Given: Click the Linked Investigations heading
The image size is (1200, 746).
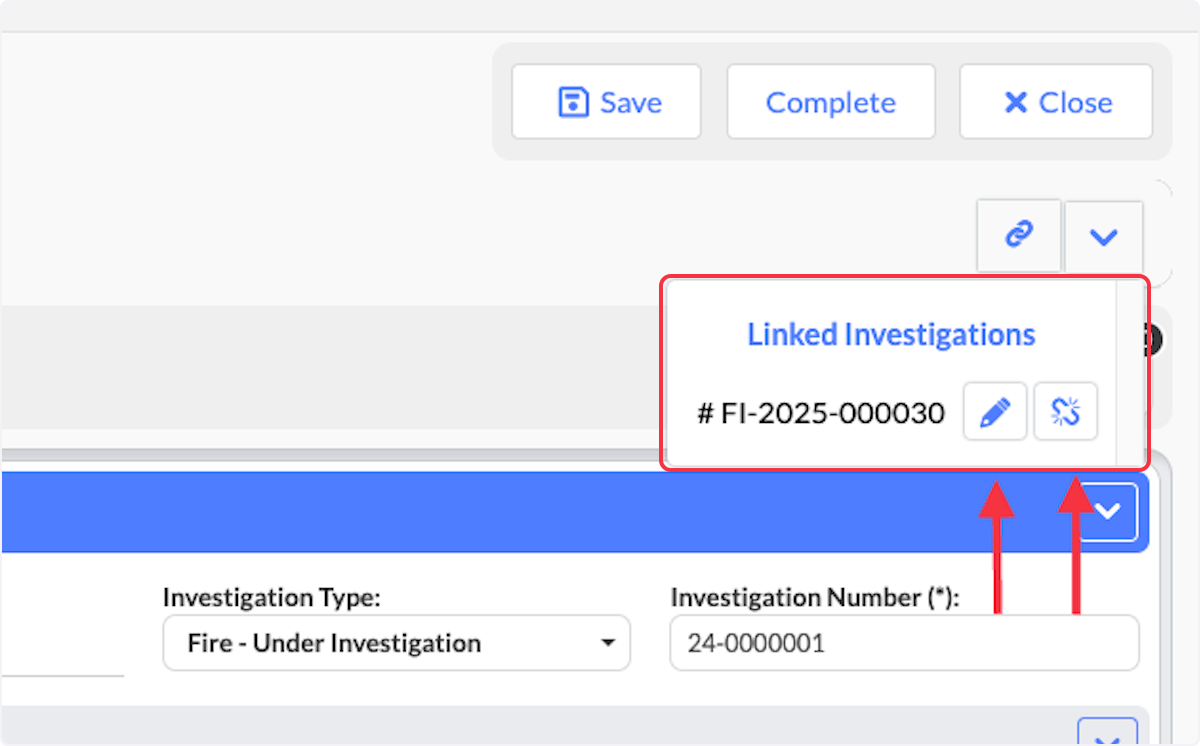Looking at the screenshot, I should click(891, 334).
